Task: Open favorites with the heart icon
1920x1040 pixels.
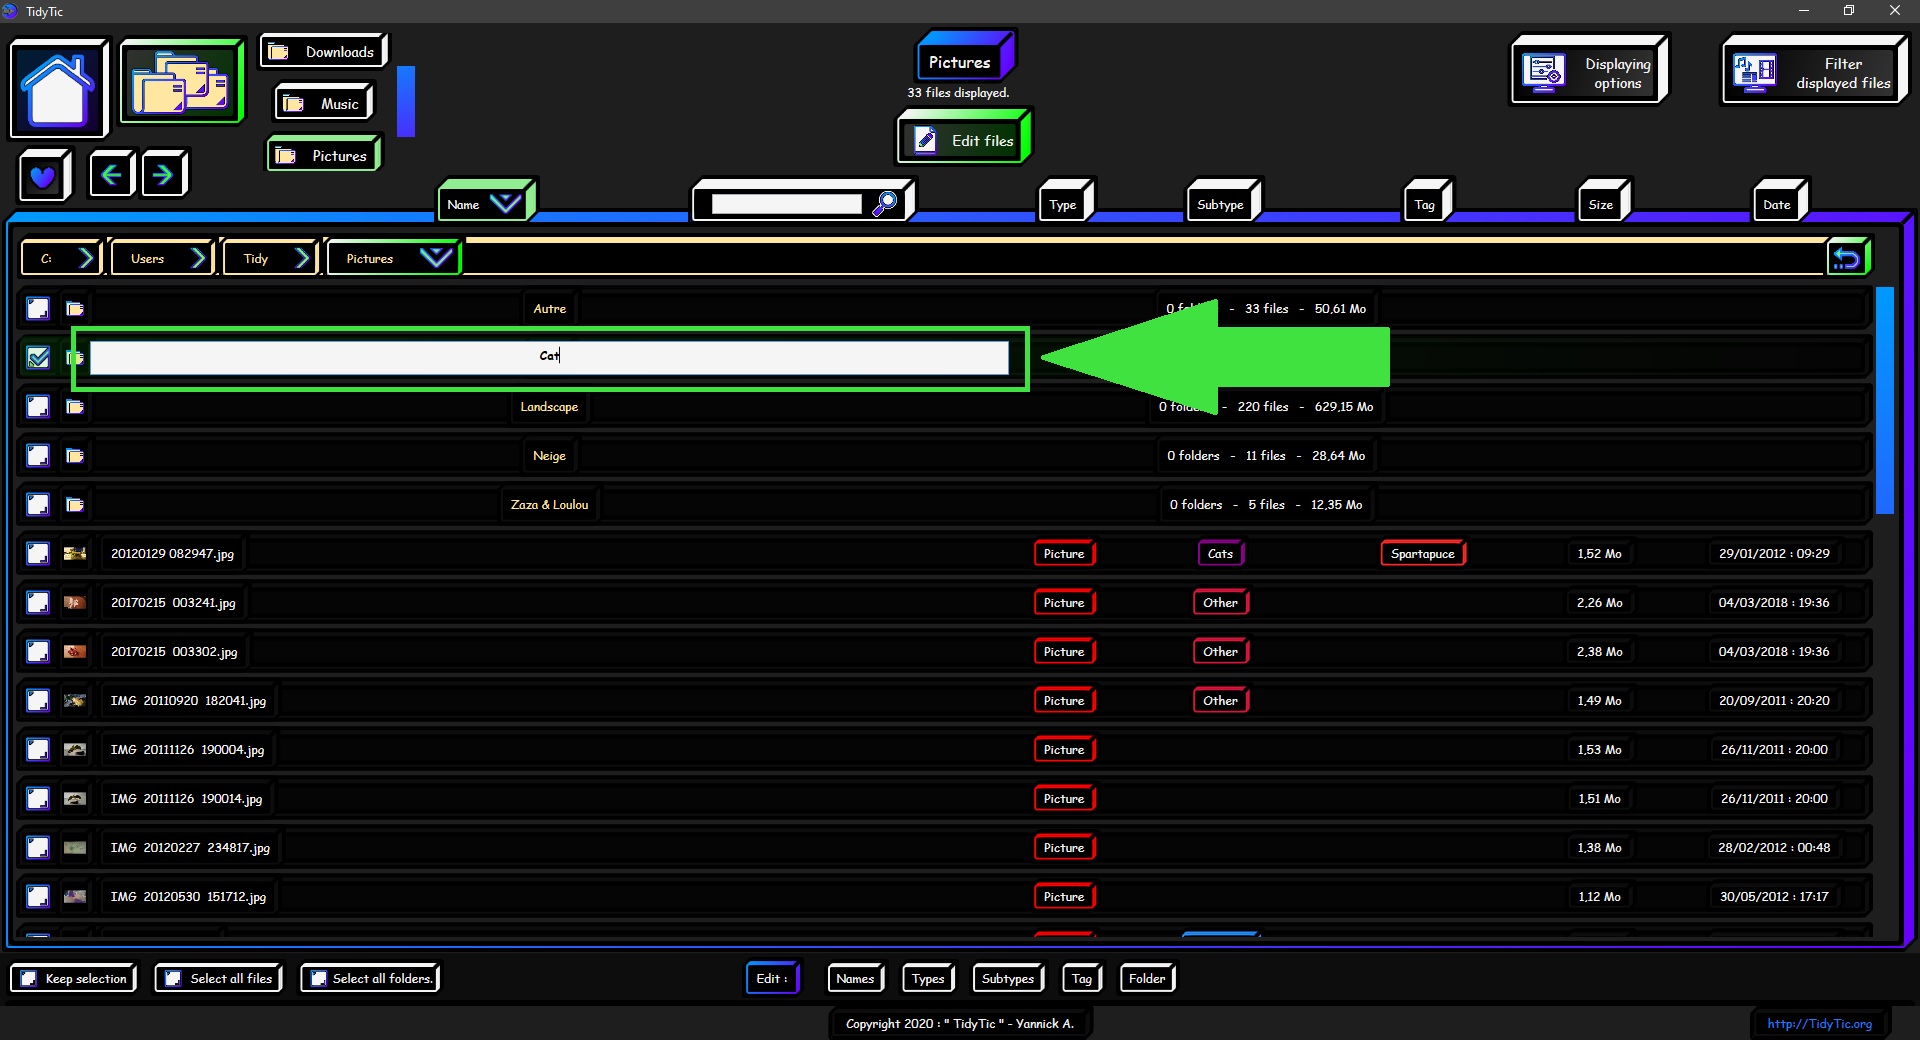Action: 43,176
